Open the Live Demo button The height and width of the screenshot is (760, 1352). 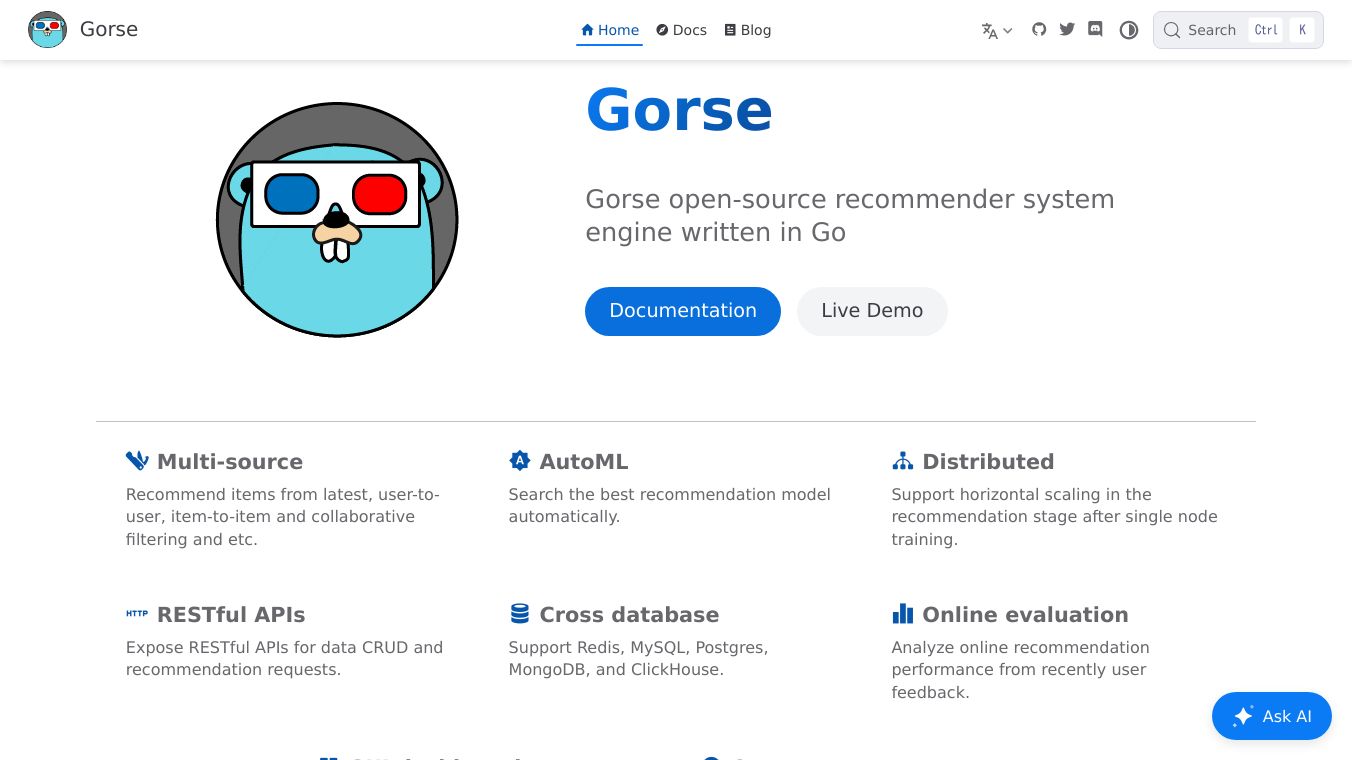pos(872,311)
